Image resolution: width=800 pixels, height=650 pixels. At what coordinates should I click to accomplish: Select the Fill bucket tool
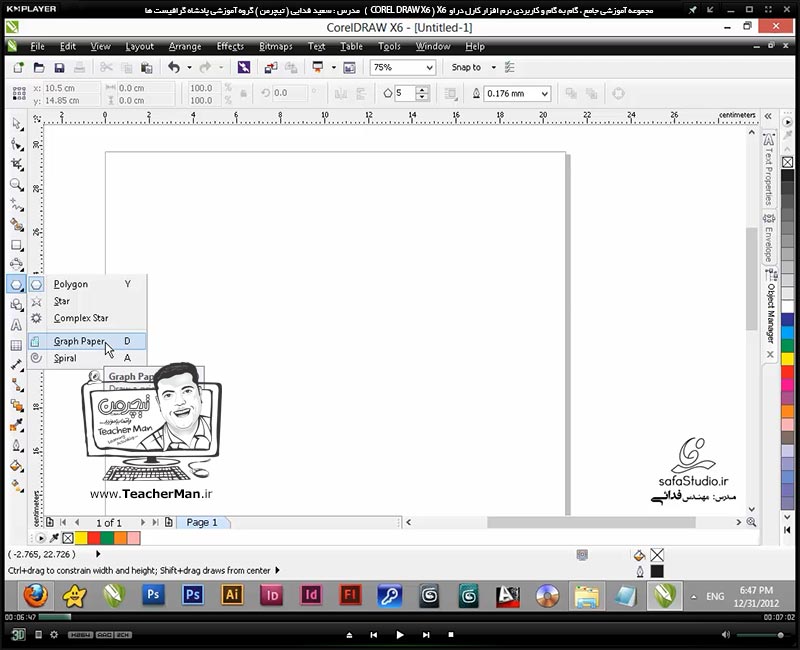[17, 466]
